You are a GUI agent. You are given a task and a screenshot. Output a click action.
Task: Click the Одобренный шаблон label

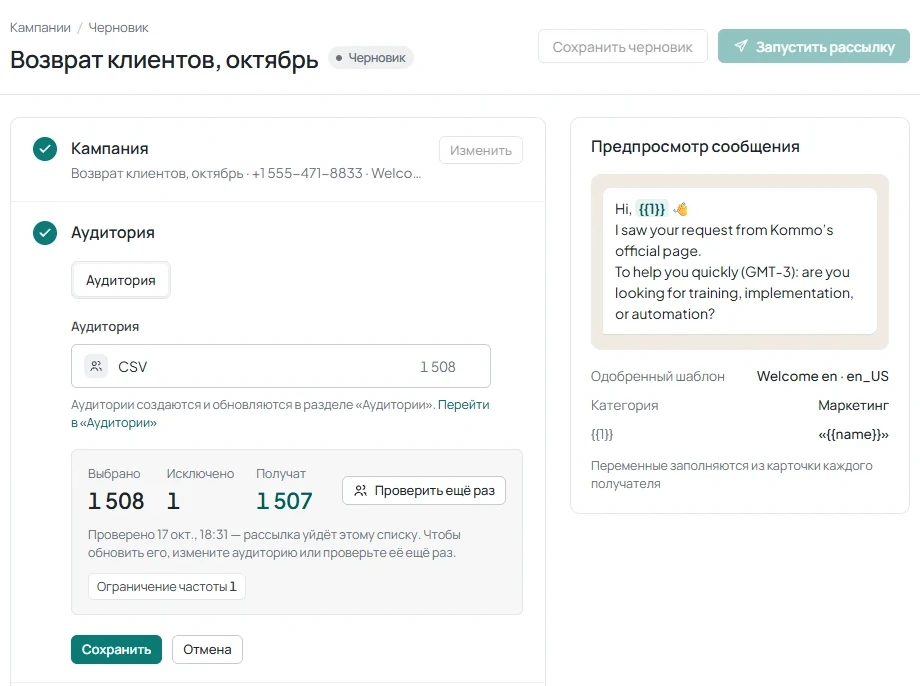click(658, 376)
